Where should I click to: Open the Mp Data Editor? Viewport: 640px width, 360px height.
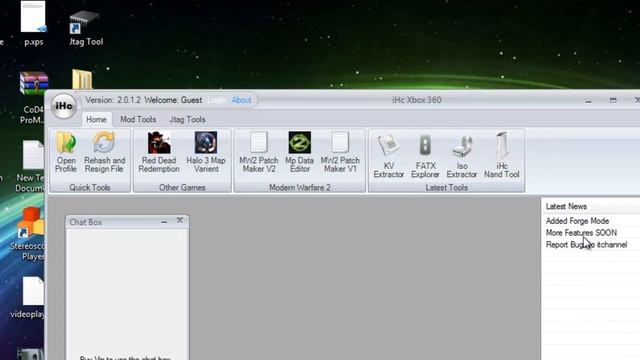pos(300,152)
